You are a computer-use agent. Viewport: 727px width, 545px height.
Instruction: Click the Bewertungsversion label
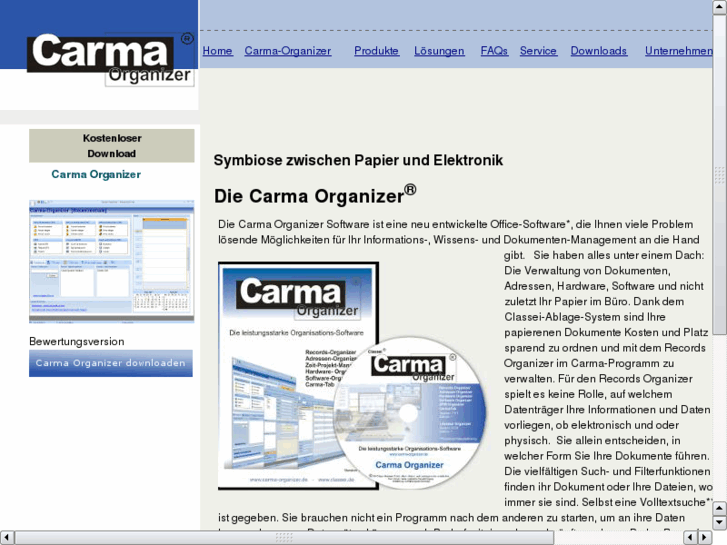77,342
